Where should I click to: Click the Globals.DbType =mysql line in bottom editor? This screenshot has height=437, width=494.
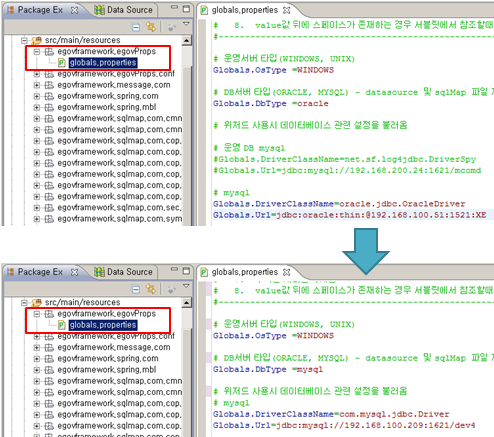tap(268, 369)
